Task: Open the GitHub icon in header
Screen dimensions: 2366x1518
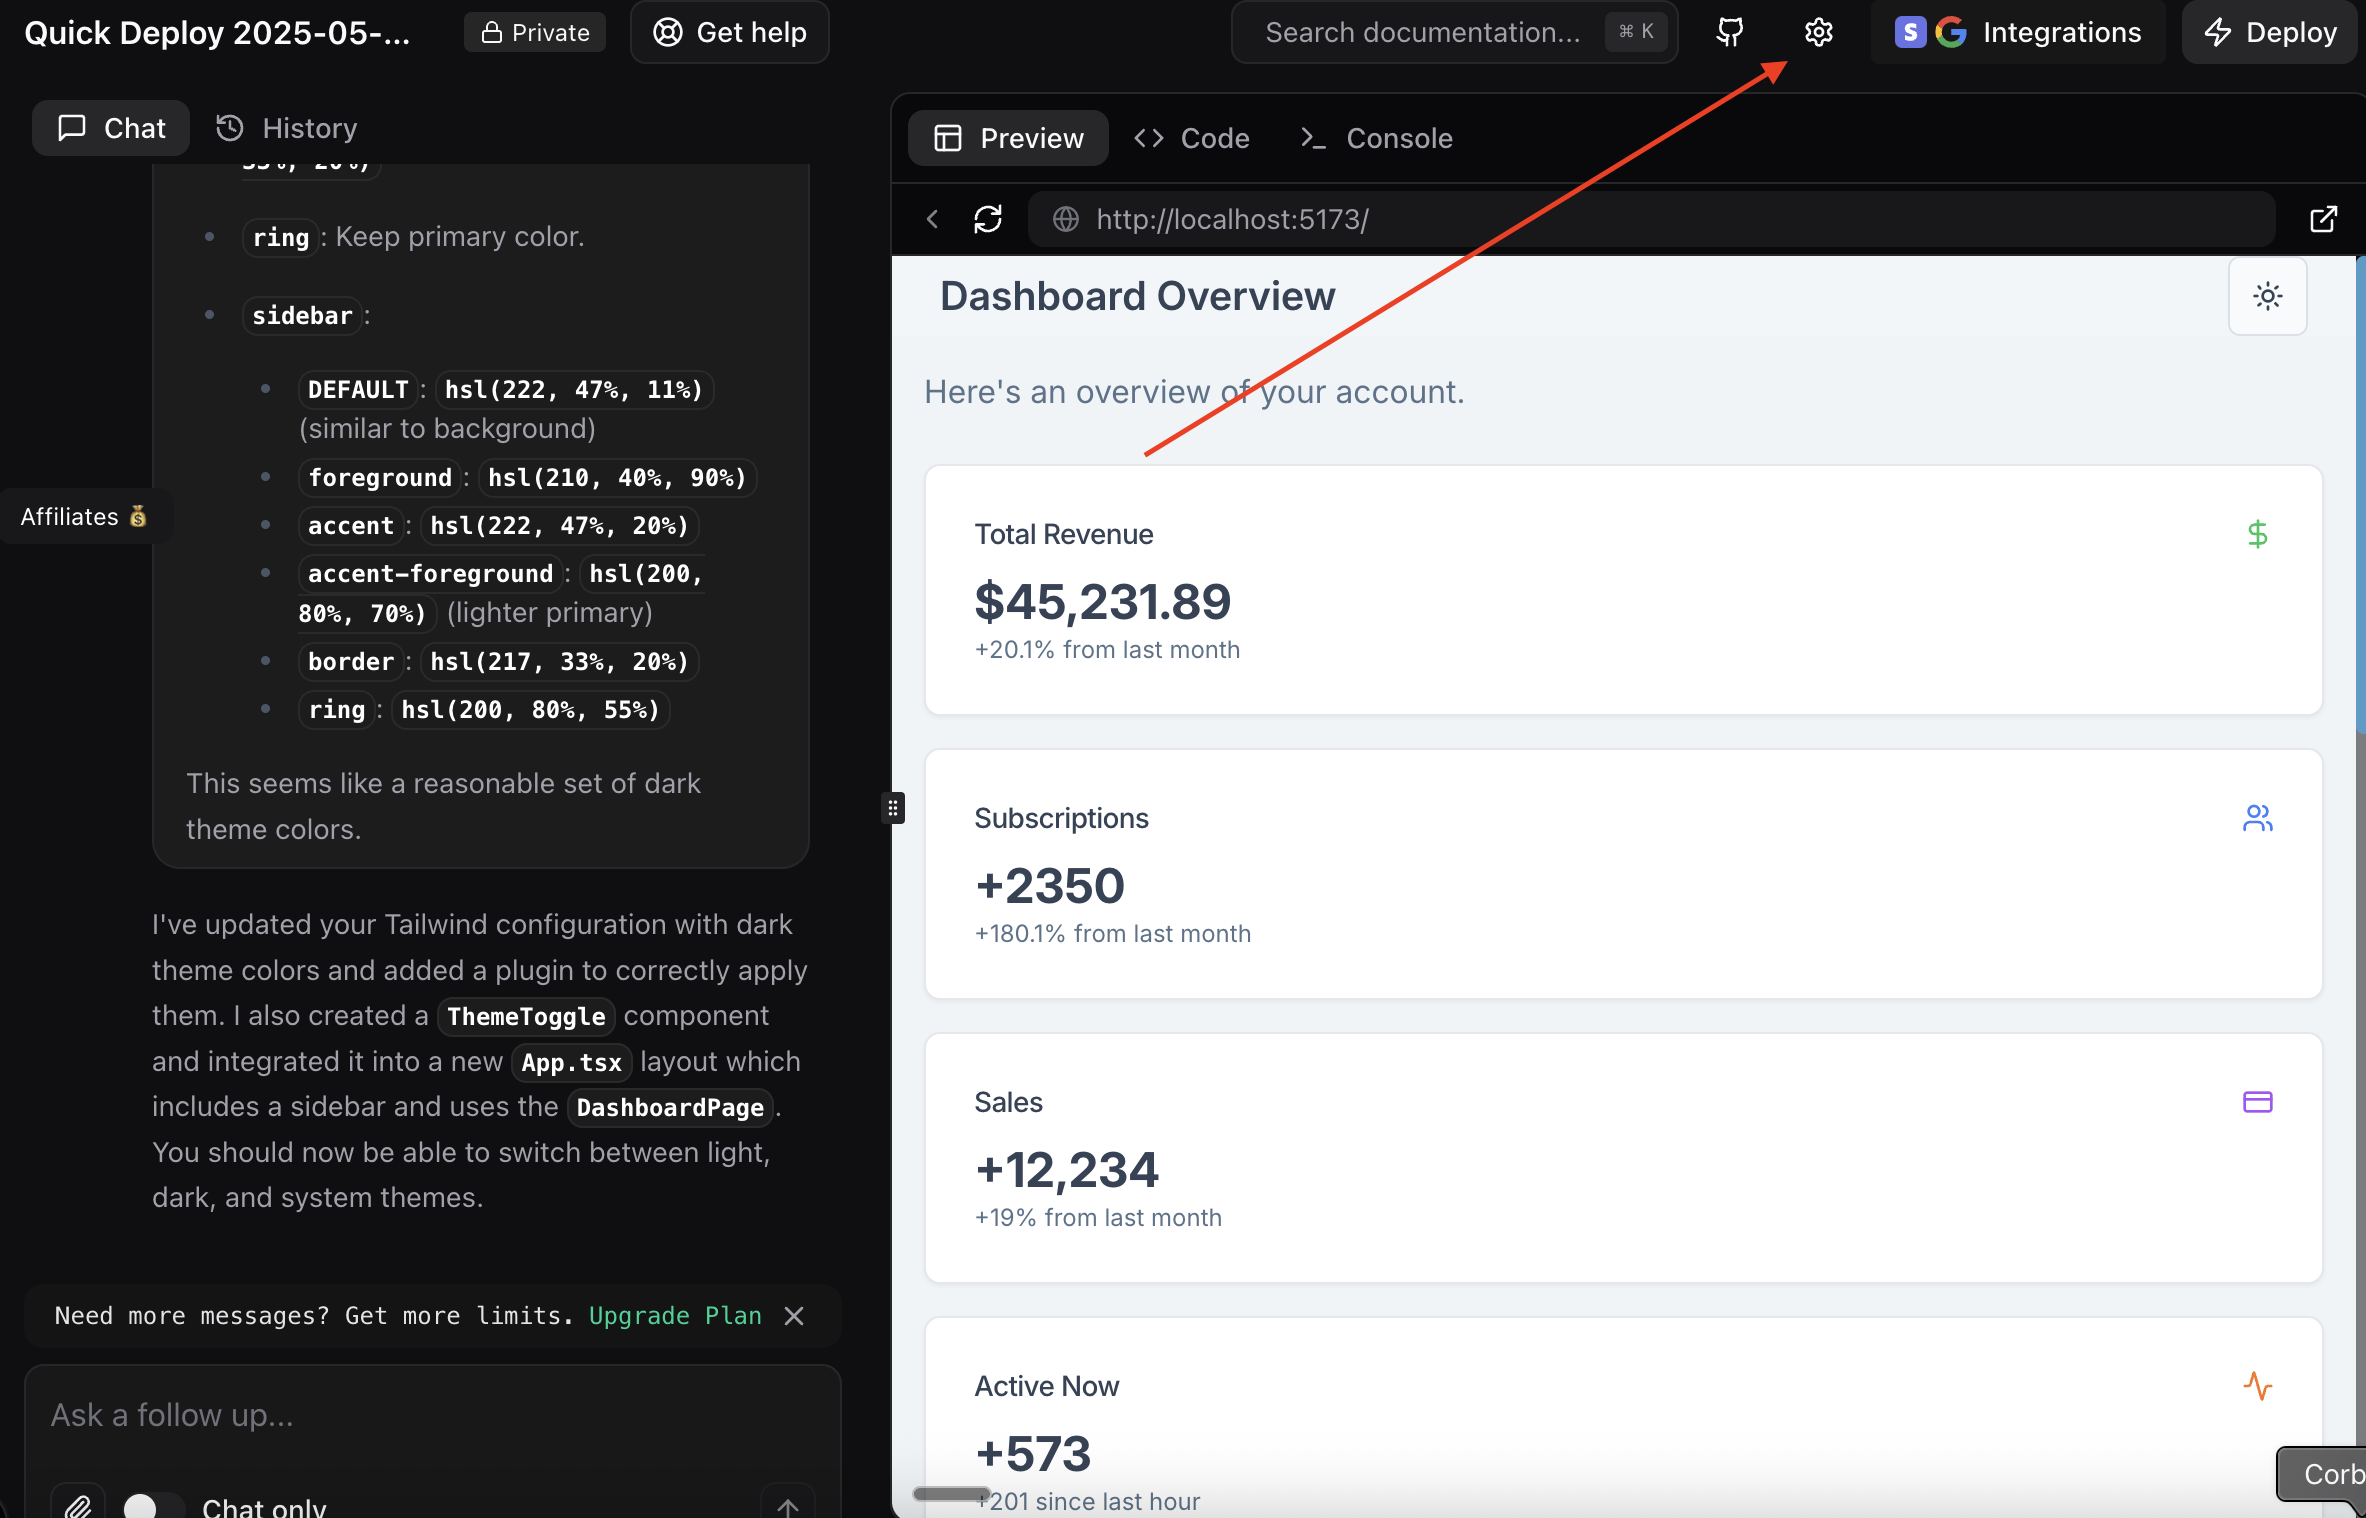Action: coord(1730,32)
